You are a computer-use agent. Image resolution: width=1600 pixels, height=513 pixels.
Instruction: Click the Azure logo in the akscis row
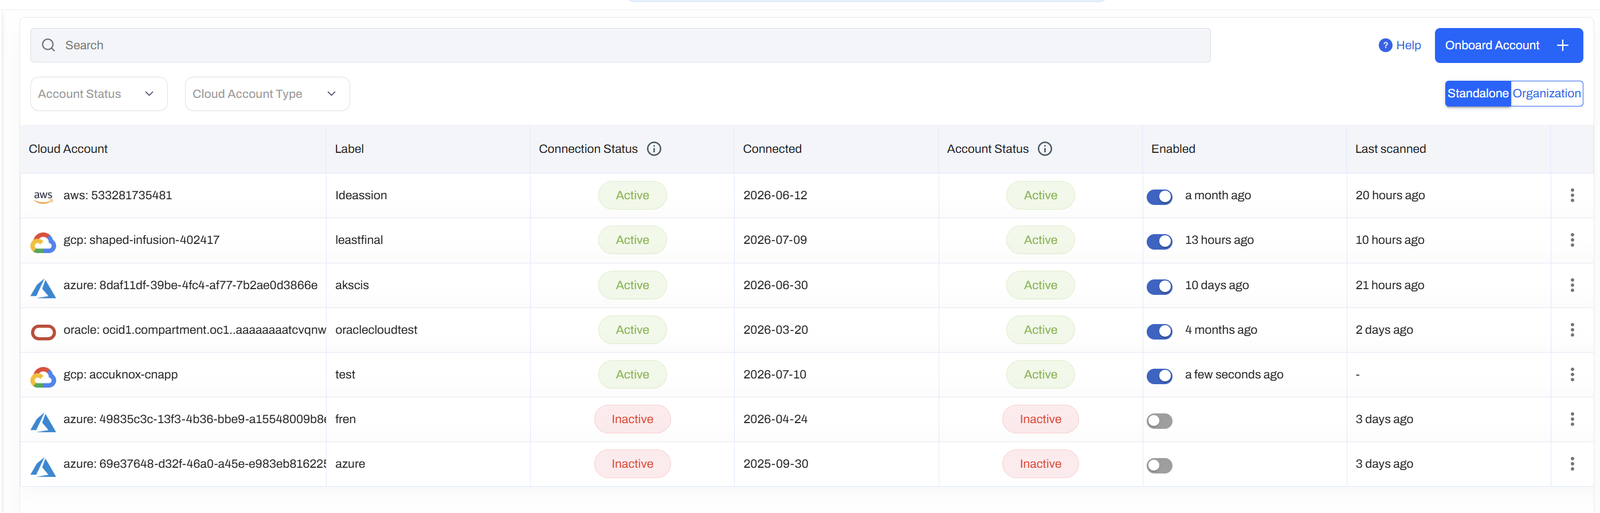[x=43, y=288]
